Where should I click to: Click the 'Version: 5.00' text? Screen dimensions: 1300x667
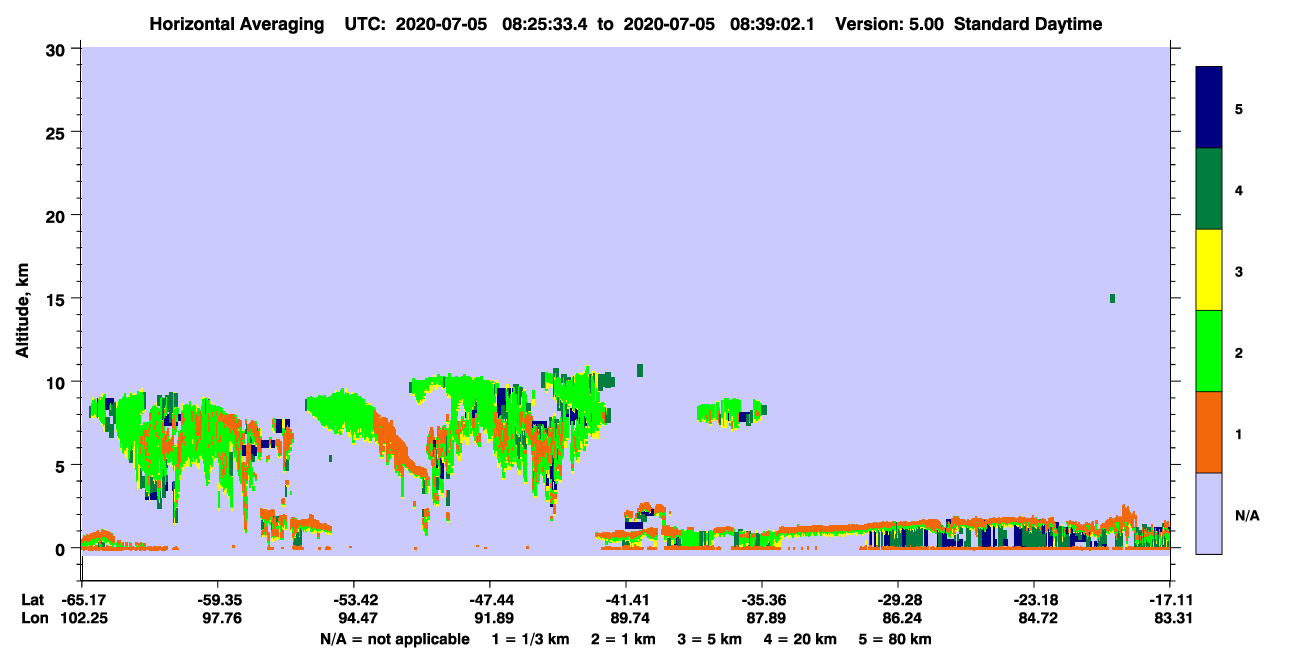(x=889, y=24)
